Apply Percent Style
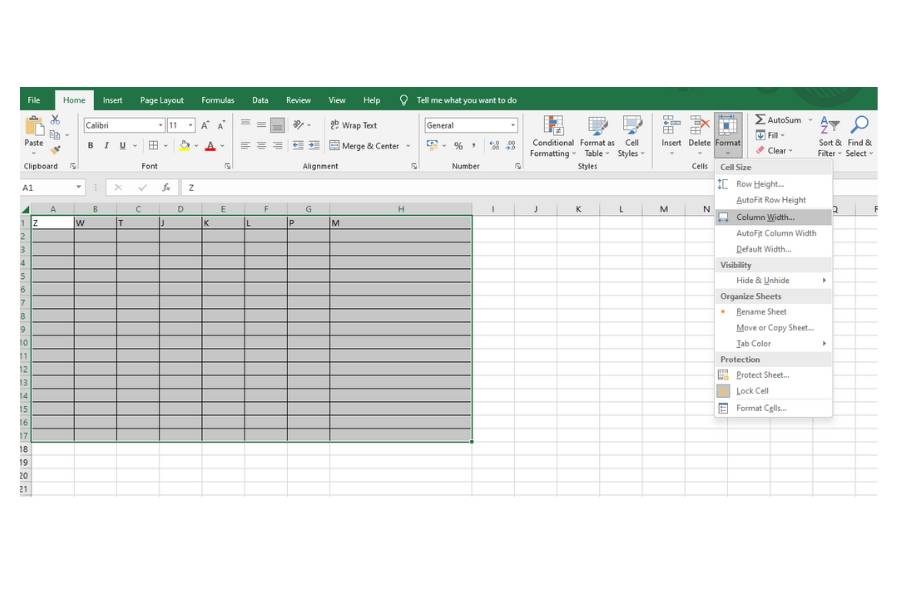Image resolution: width=900 pixels, height=600 pixels. 458,146
